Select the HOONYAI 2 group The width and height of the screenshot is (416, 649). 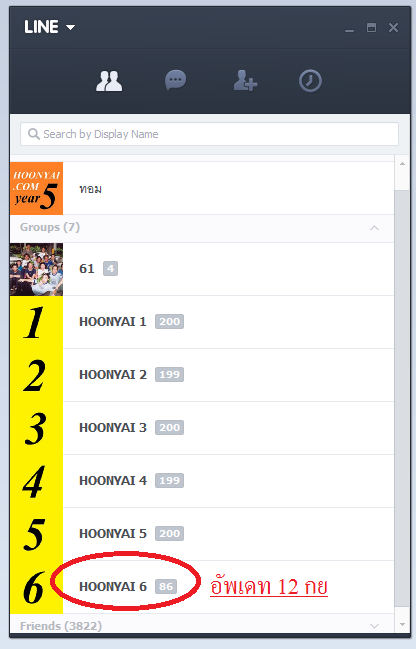pos(202,375)
